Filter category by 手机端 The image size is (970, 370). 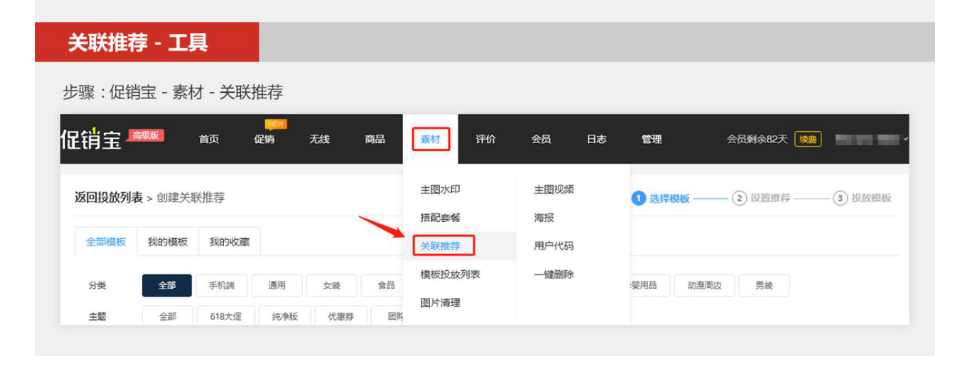222,286
